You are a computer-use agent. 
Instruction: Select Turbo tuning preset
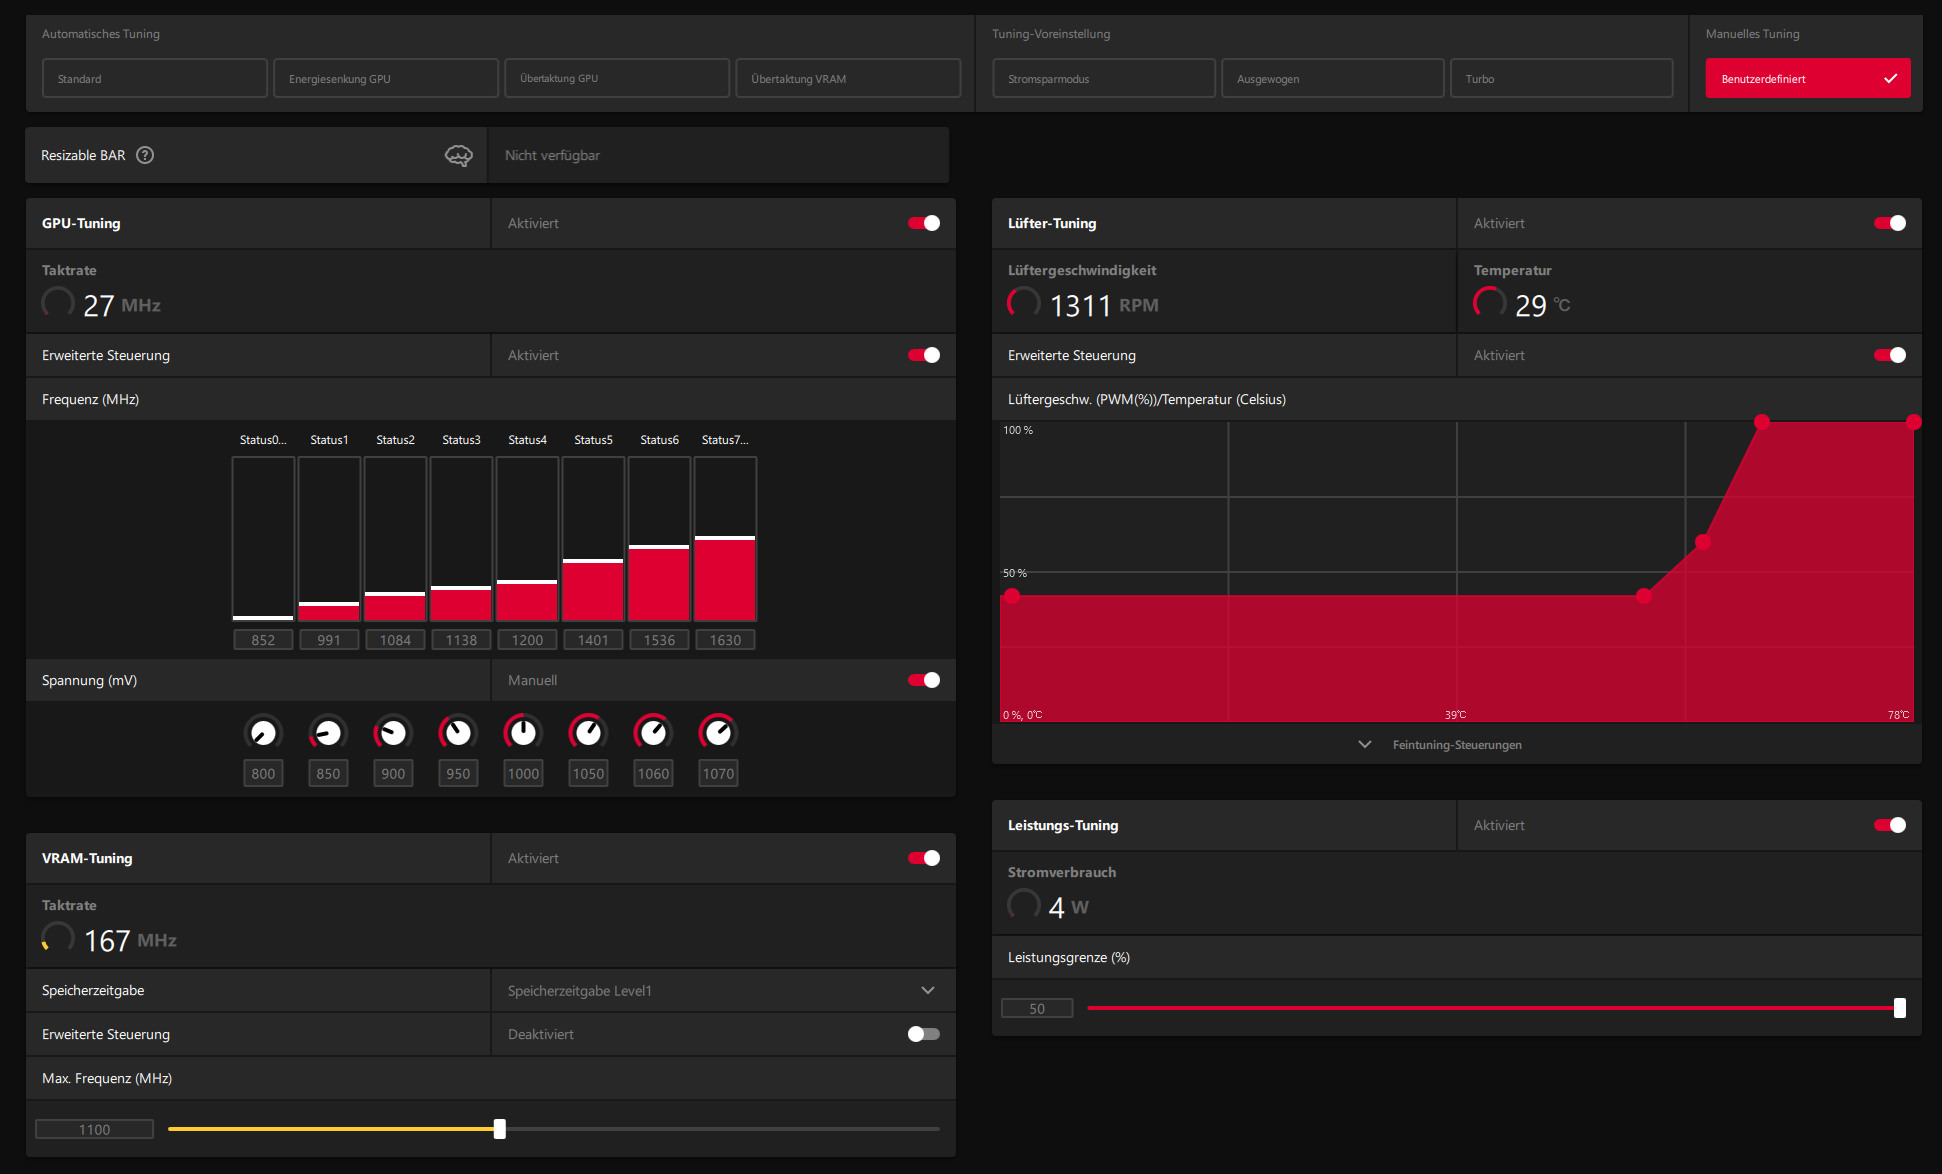coord(1560,78)
